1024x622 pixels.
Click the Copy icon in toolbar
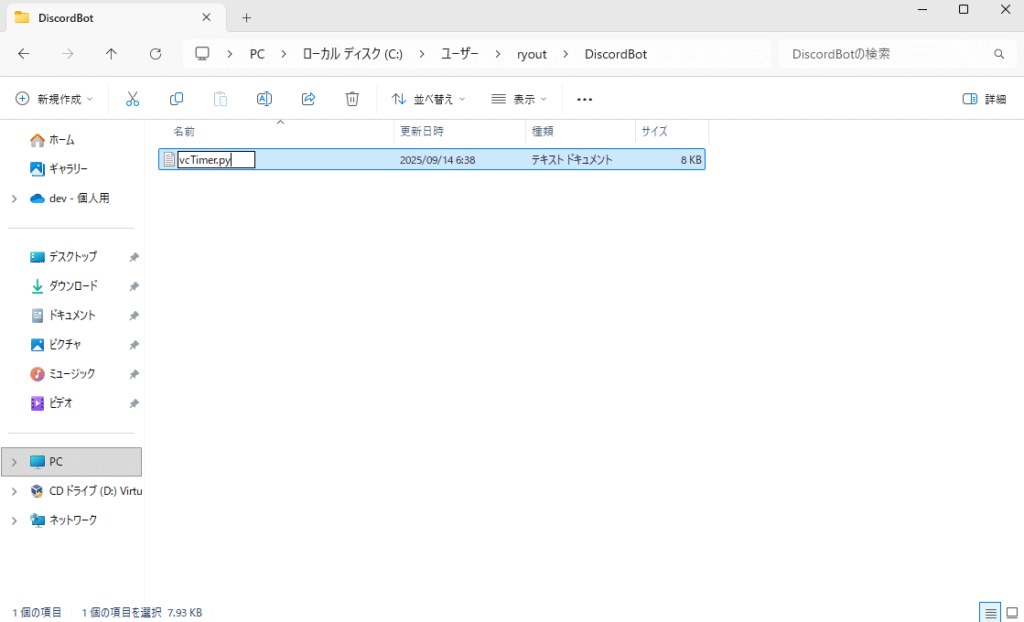point(176,99)
